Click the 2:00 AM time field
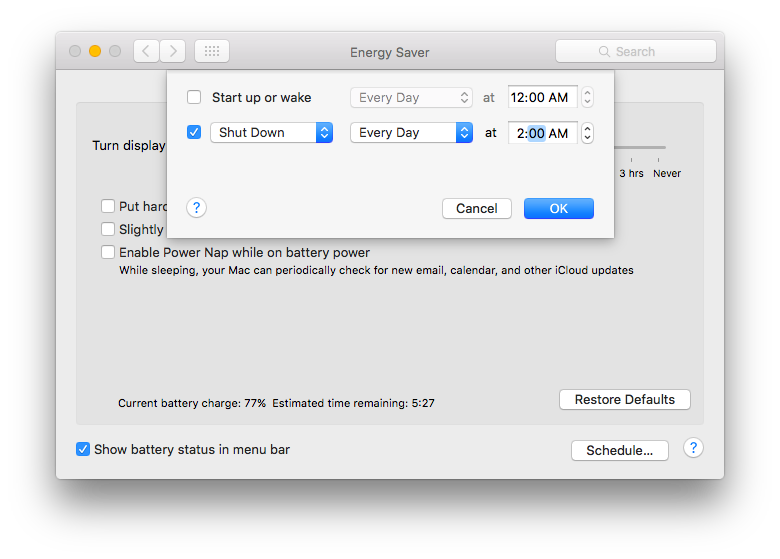 pyautogui.click(x=542, y=133)
